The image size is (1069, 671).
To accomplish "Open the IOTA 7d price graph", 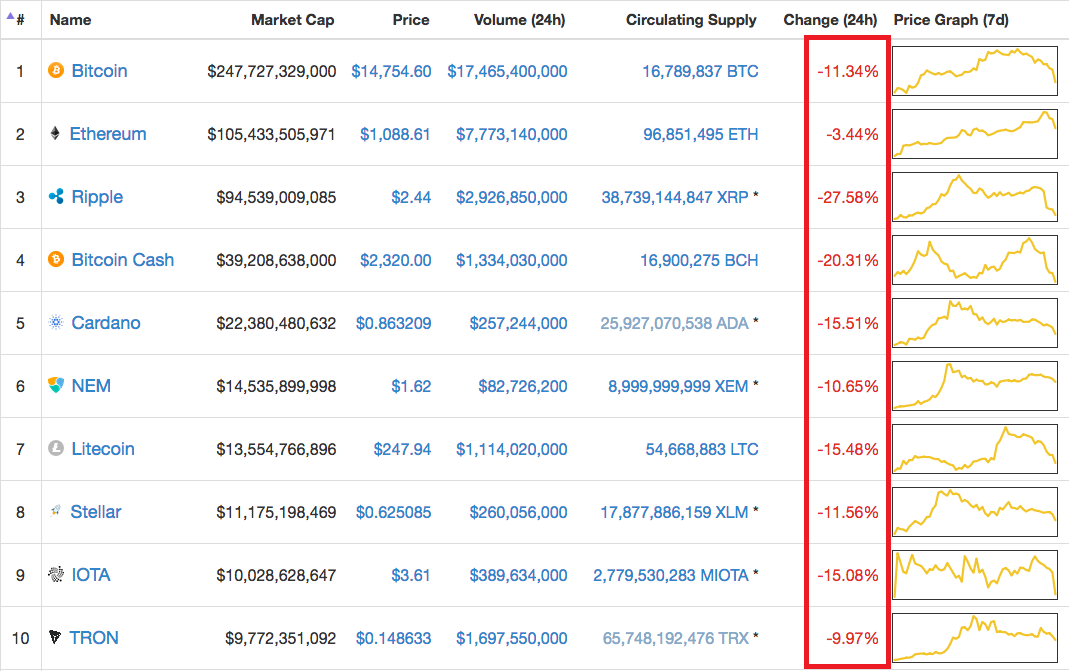I will tap(975, 575).
